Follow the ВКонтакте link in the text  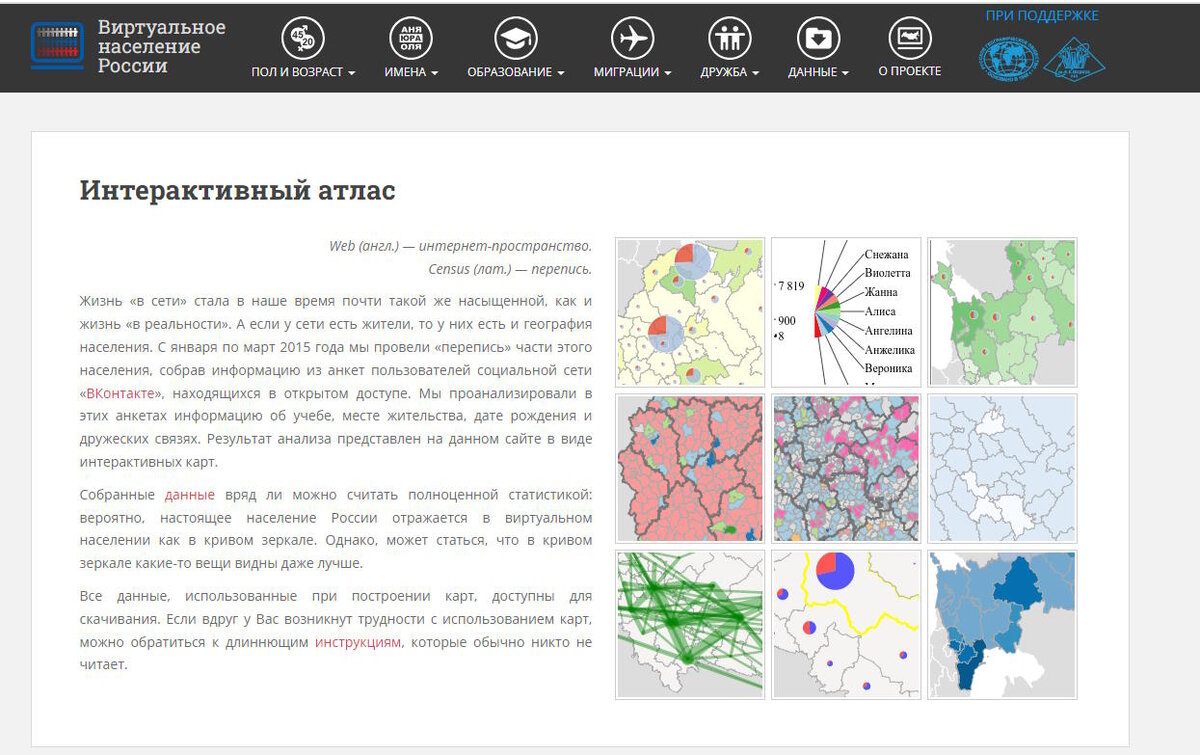click(120, 393)
